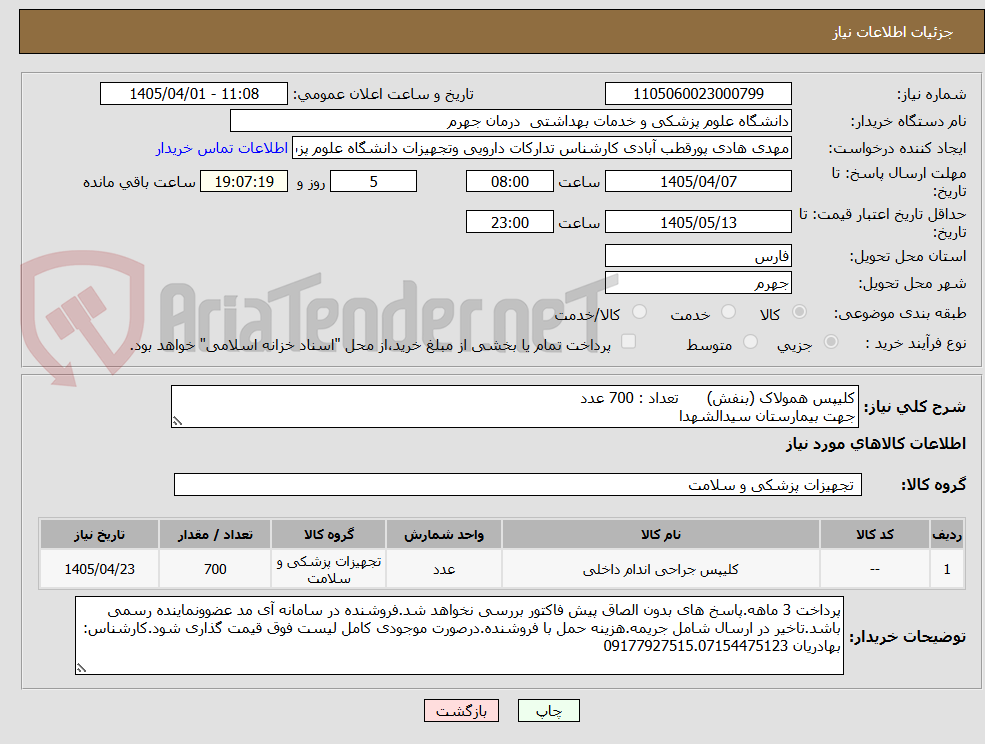
Task: Click the گروه کالا column header
Action: click(329, 534)
